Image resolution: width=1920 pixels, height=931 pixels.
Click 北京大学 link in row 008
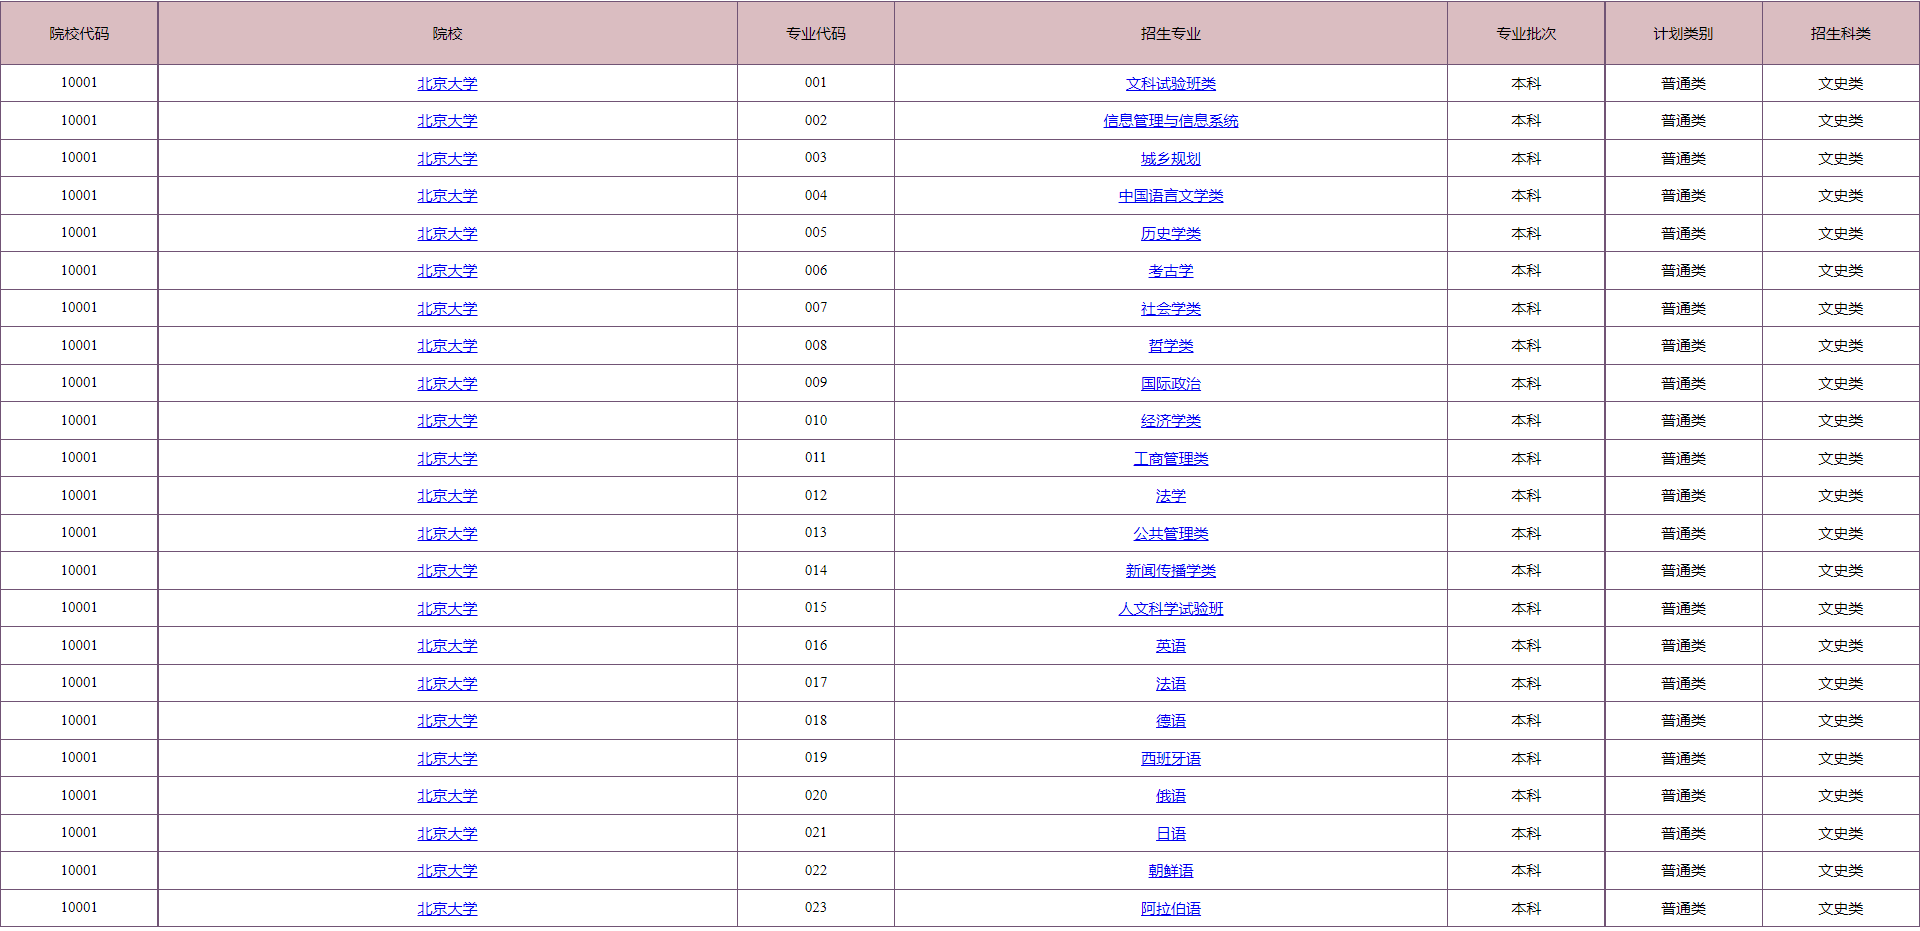tap(447, 346)
